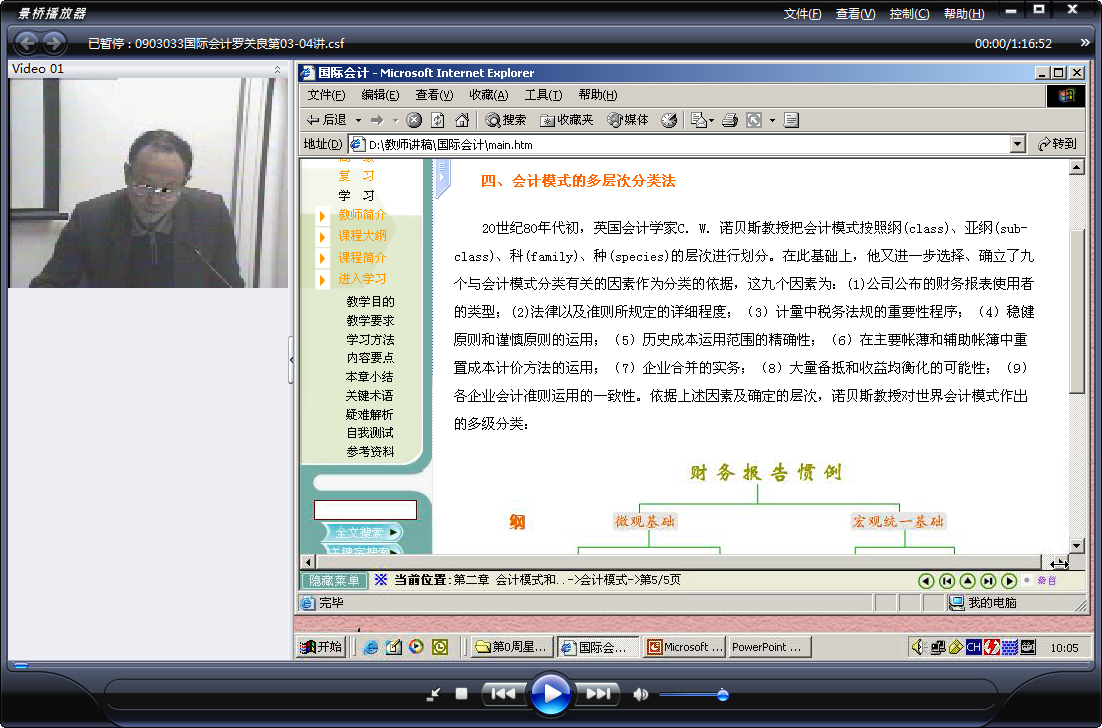Click the 开始 Start button
Screen dimensions: 1102x728
click(x=321, y=646)
